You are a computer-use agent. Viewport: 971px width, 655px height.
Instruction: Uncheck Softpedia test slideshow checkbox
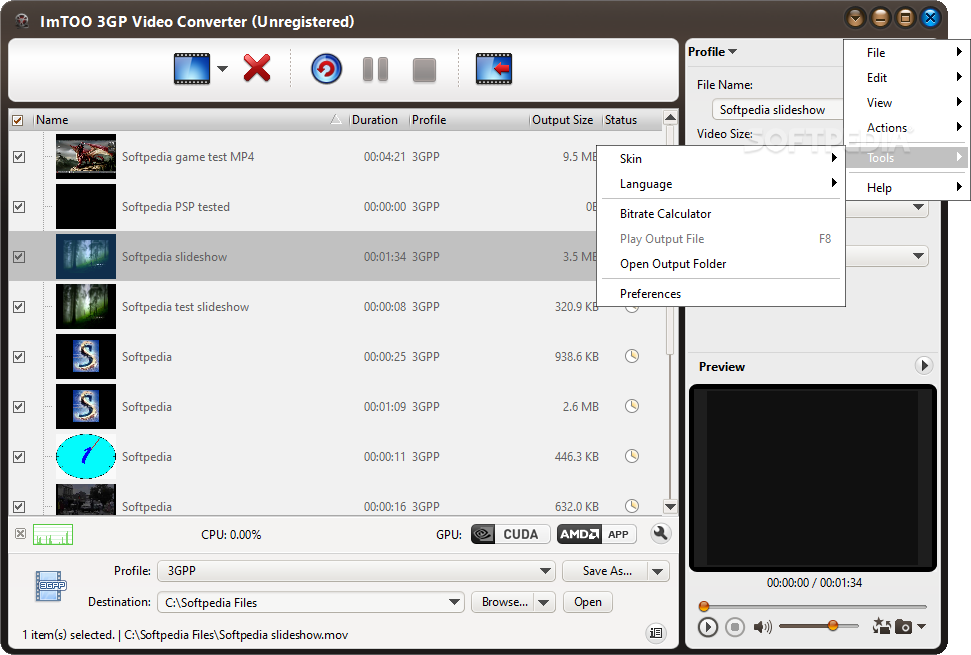(x=19, y=306)
